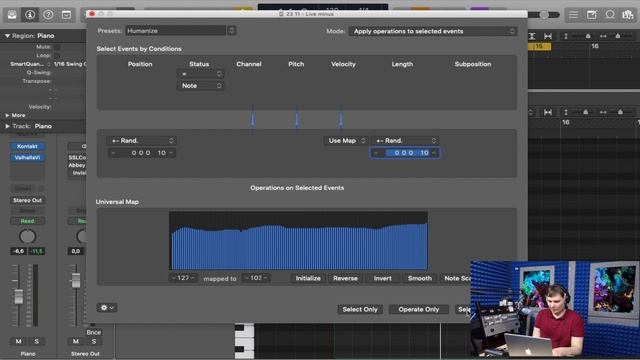Click the Bnce button on Stereo Out

click(93, 332)
